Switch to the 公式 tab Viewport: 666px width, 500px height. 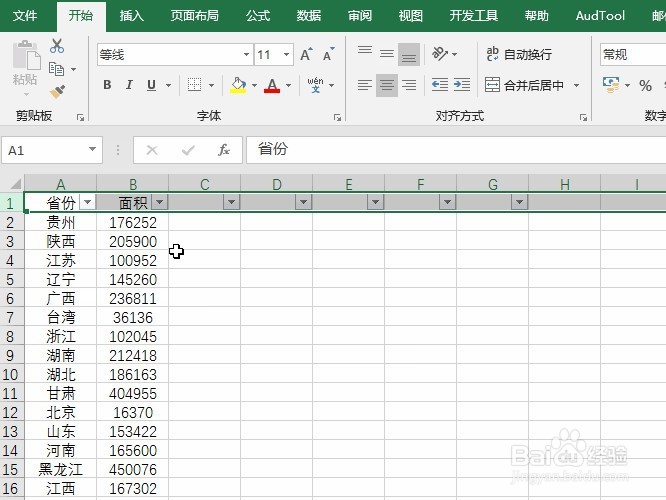tap(258, 16)
